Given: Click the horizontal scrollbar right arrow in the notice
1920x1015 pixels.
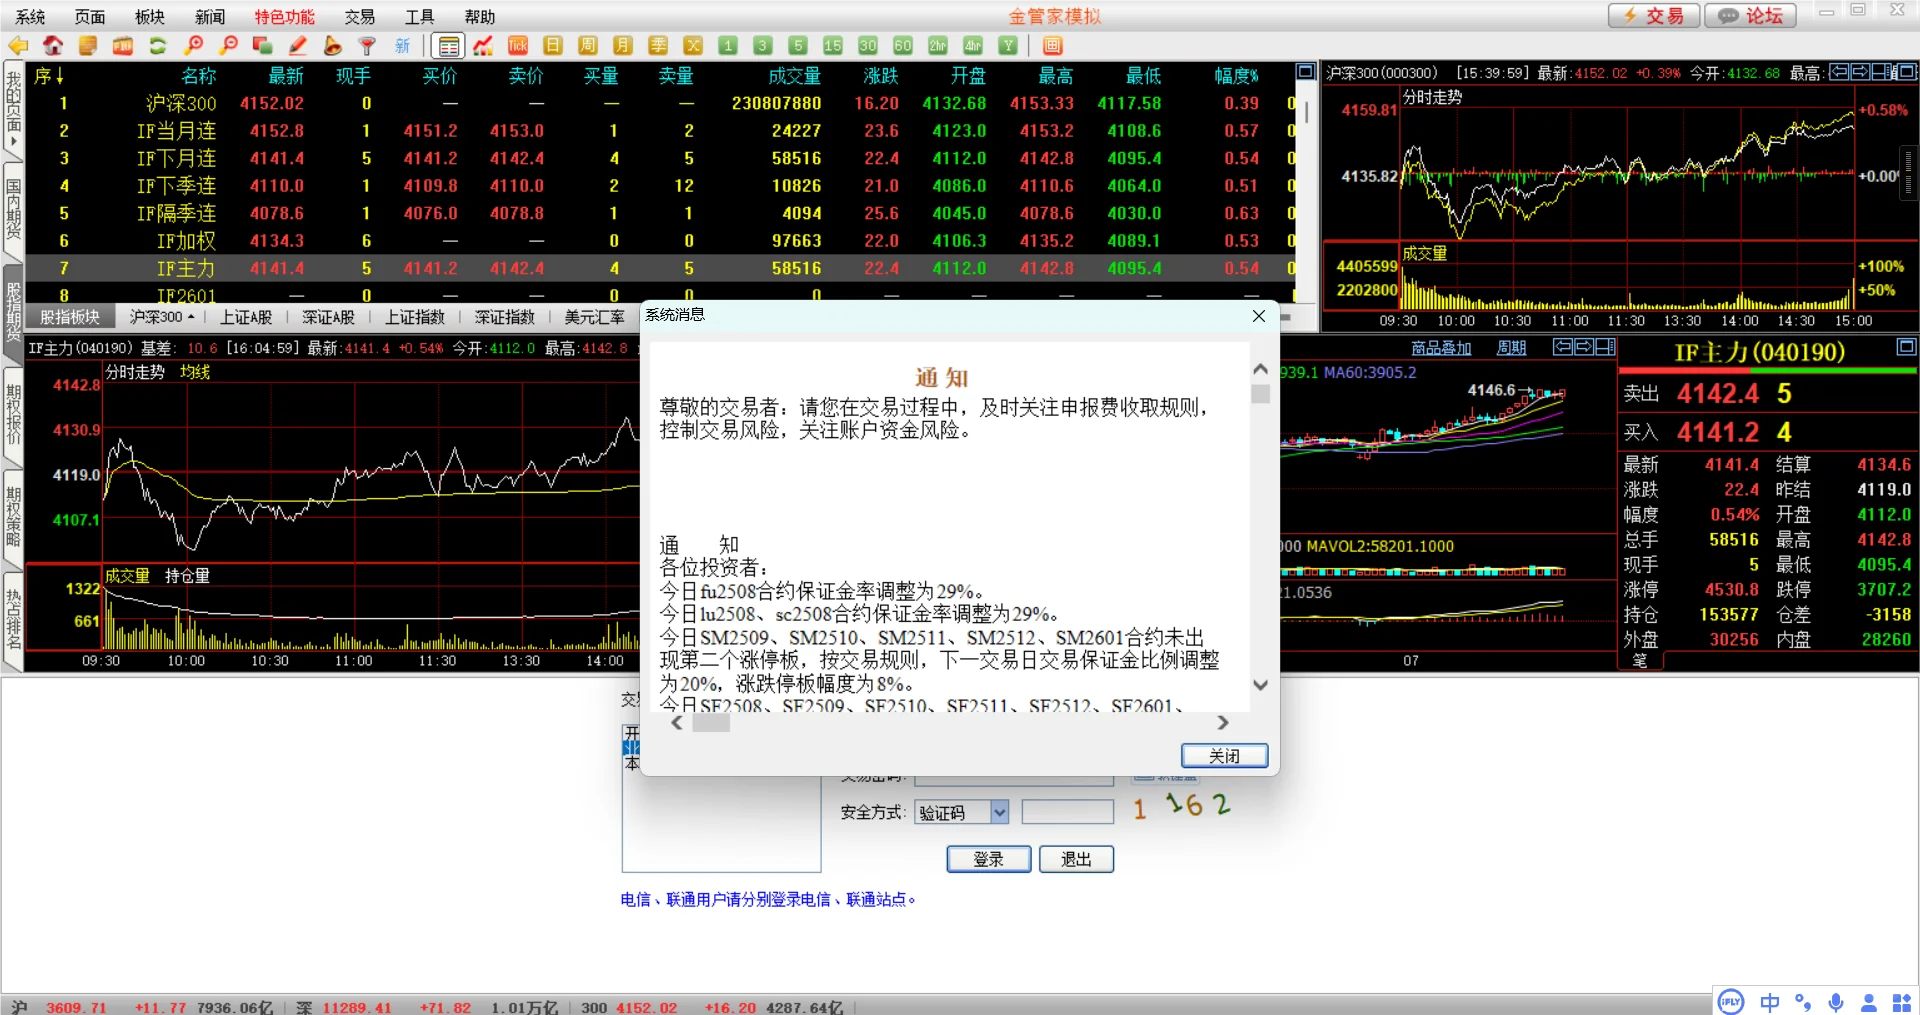Looking at the screenshot, I should point(1222,722).
